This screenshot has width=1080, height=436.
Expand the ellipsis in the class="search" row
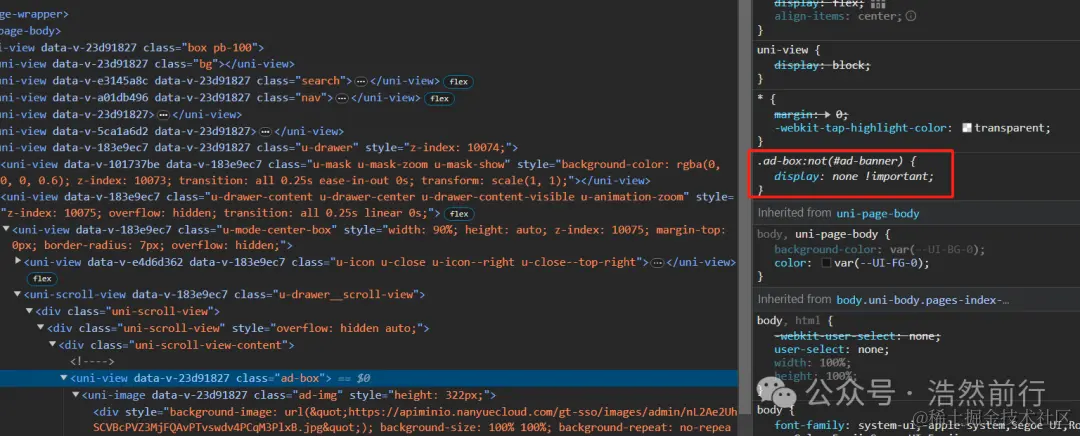(x=361, y=81)
